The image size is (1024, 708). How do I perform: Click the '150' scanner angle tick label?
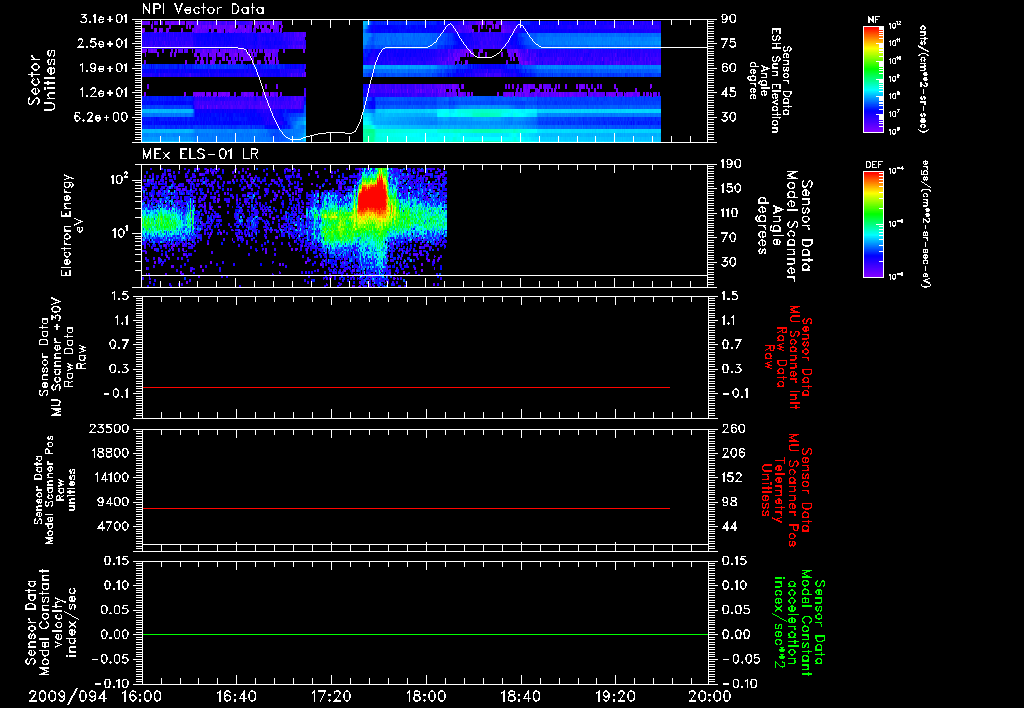(731, 188)
